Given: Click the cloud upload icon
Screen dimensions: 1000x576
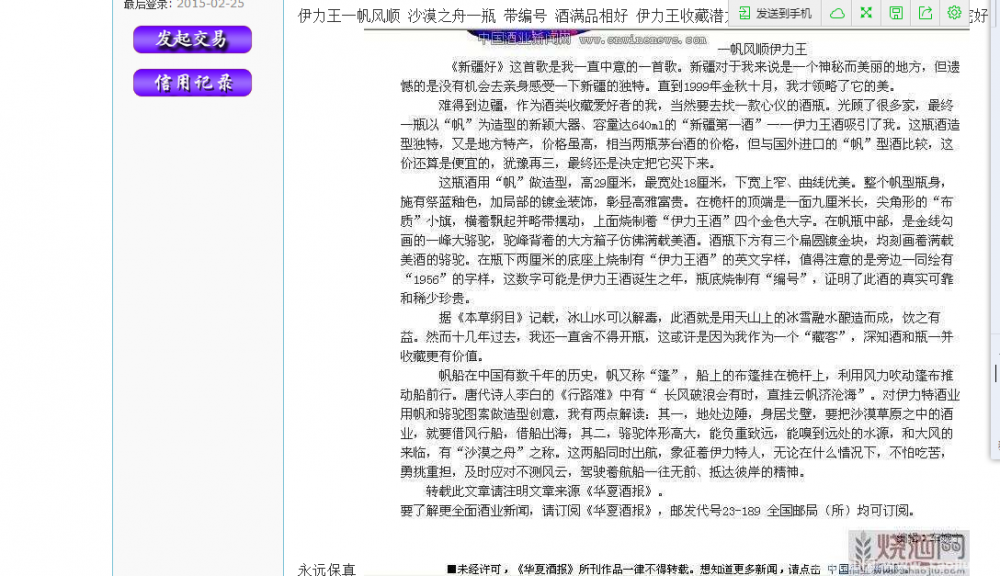Looking at the screenshot, I should pyautogui.click(x=837, y=13).
